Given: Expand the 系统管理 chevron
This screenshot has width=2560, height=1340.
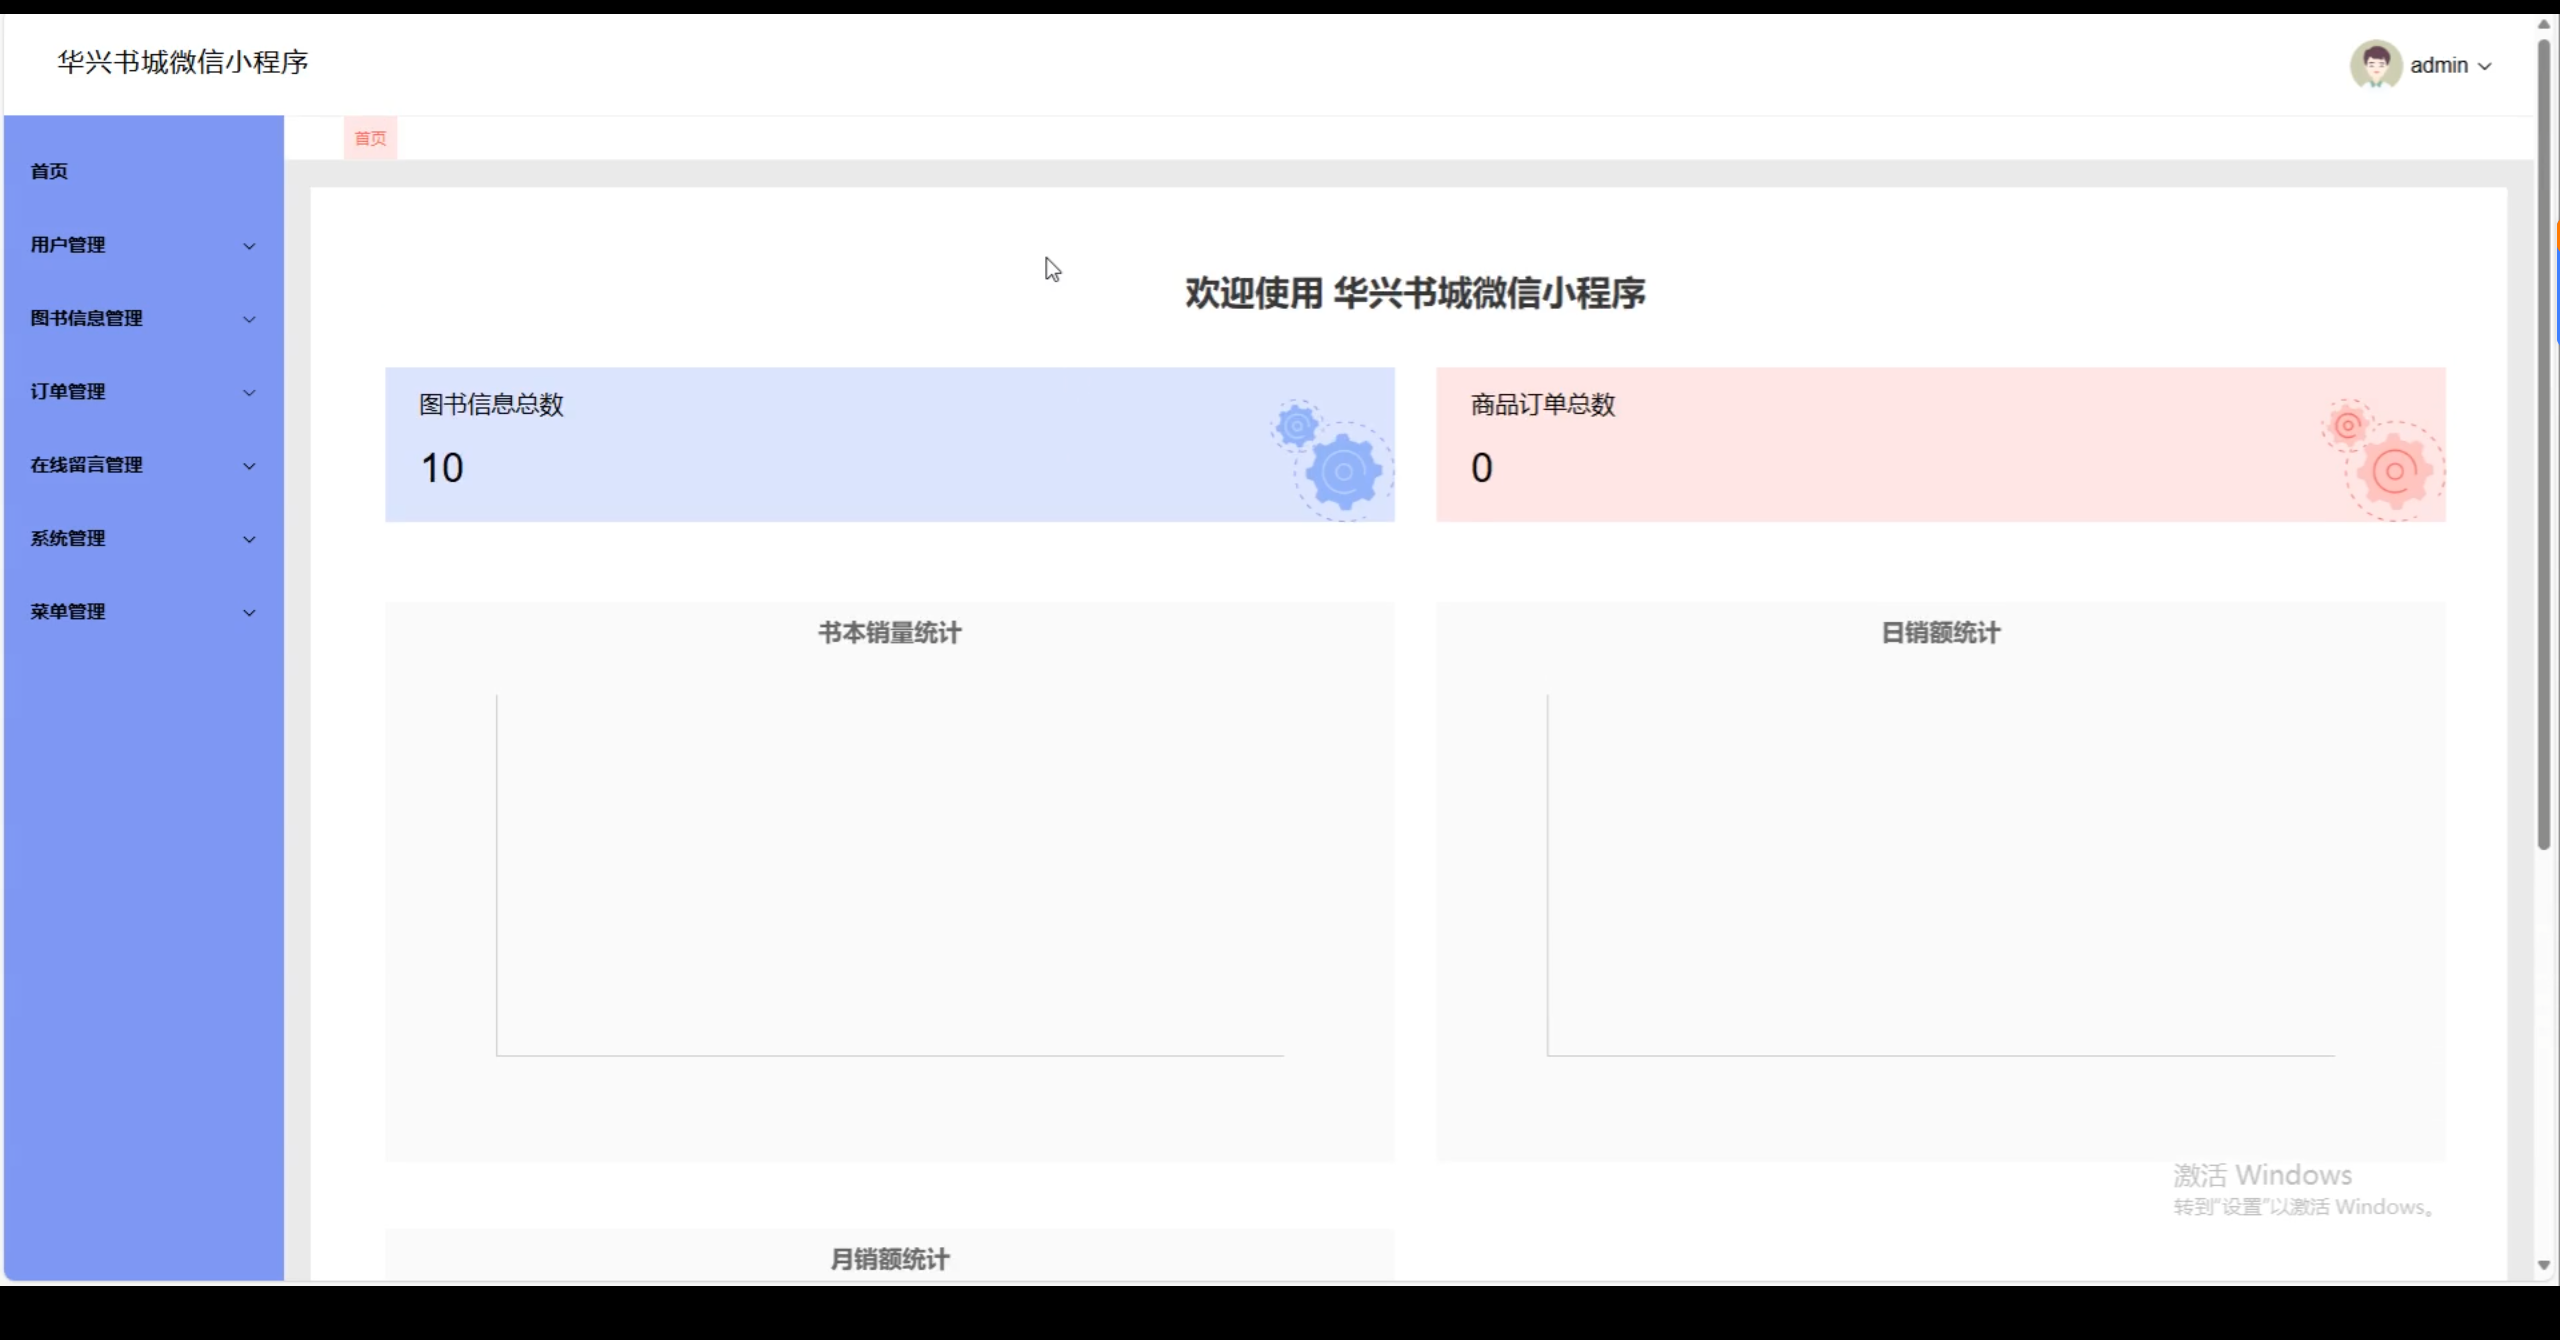Looking at the screenshot, I should [x=249, y=539].
